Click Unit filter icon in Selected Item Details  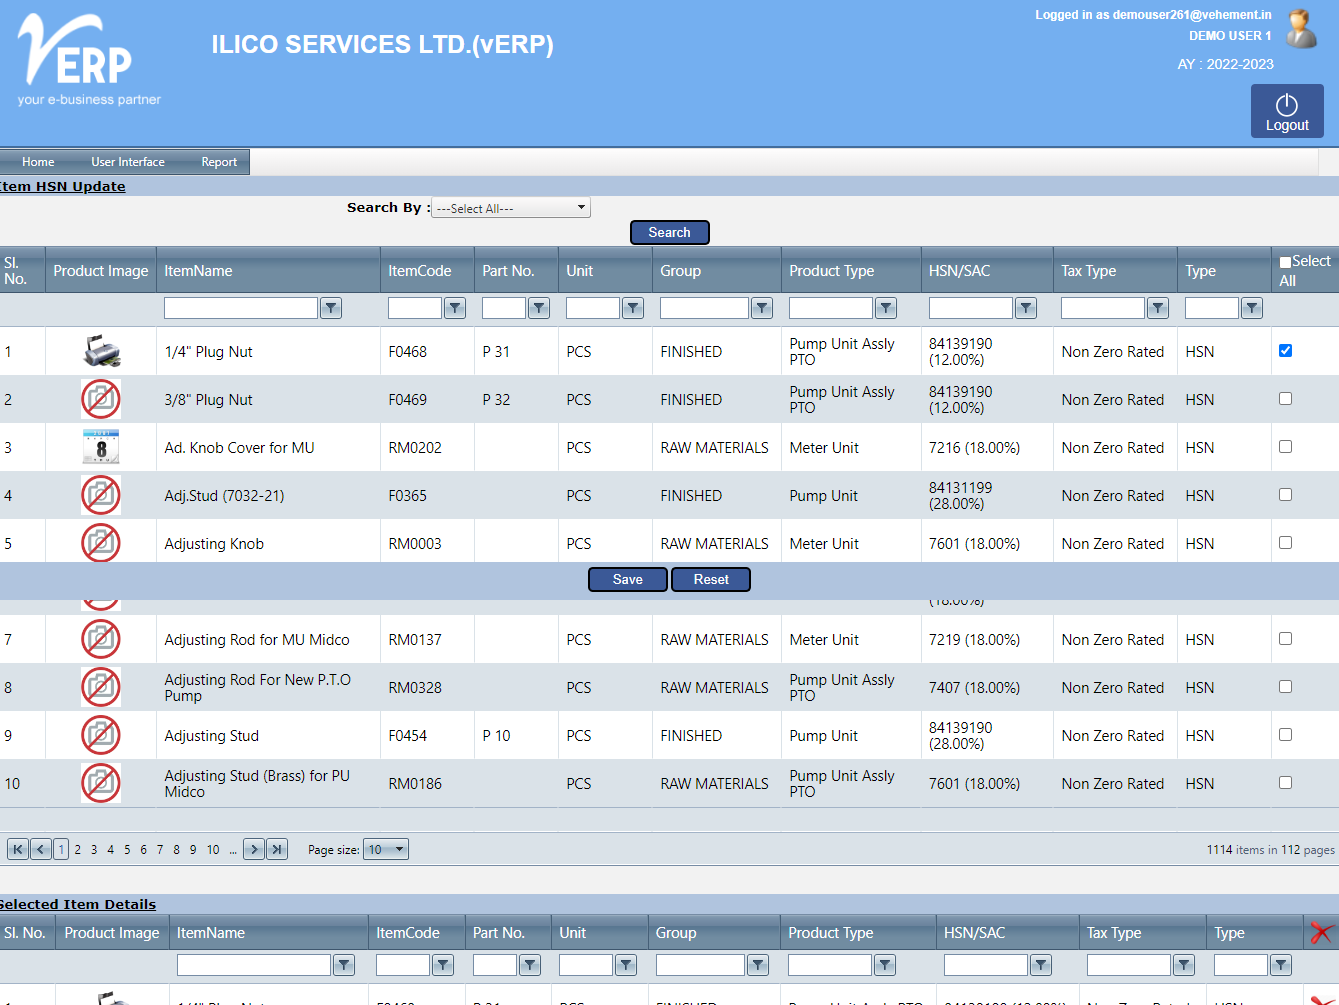(626, 965)
